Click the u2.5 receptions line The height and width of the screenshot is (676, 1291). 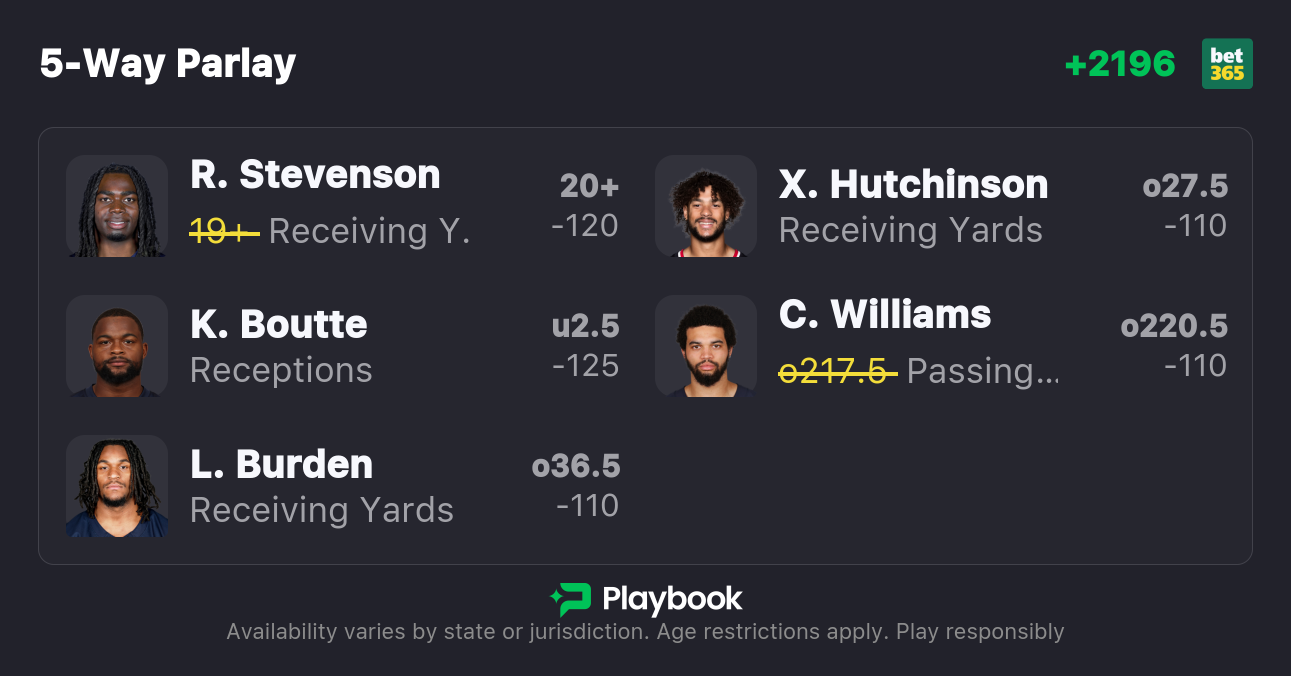point(585,326)
